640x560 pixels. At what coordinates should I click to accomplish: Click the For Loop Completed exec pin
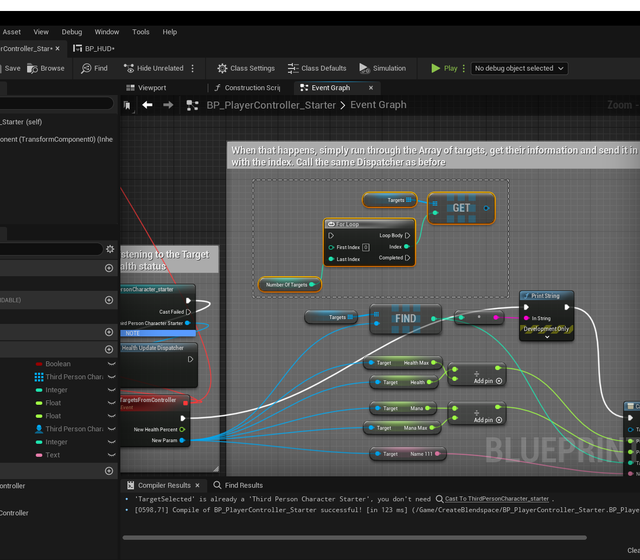407,258
